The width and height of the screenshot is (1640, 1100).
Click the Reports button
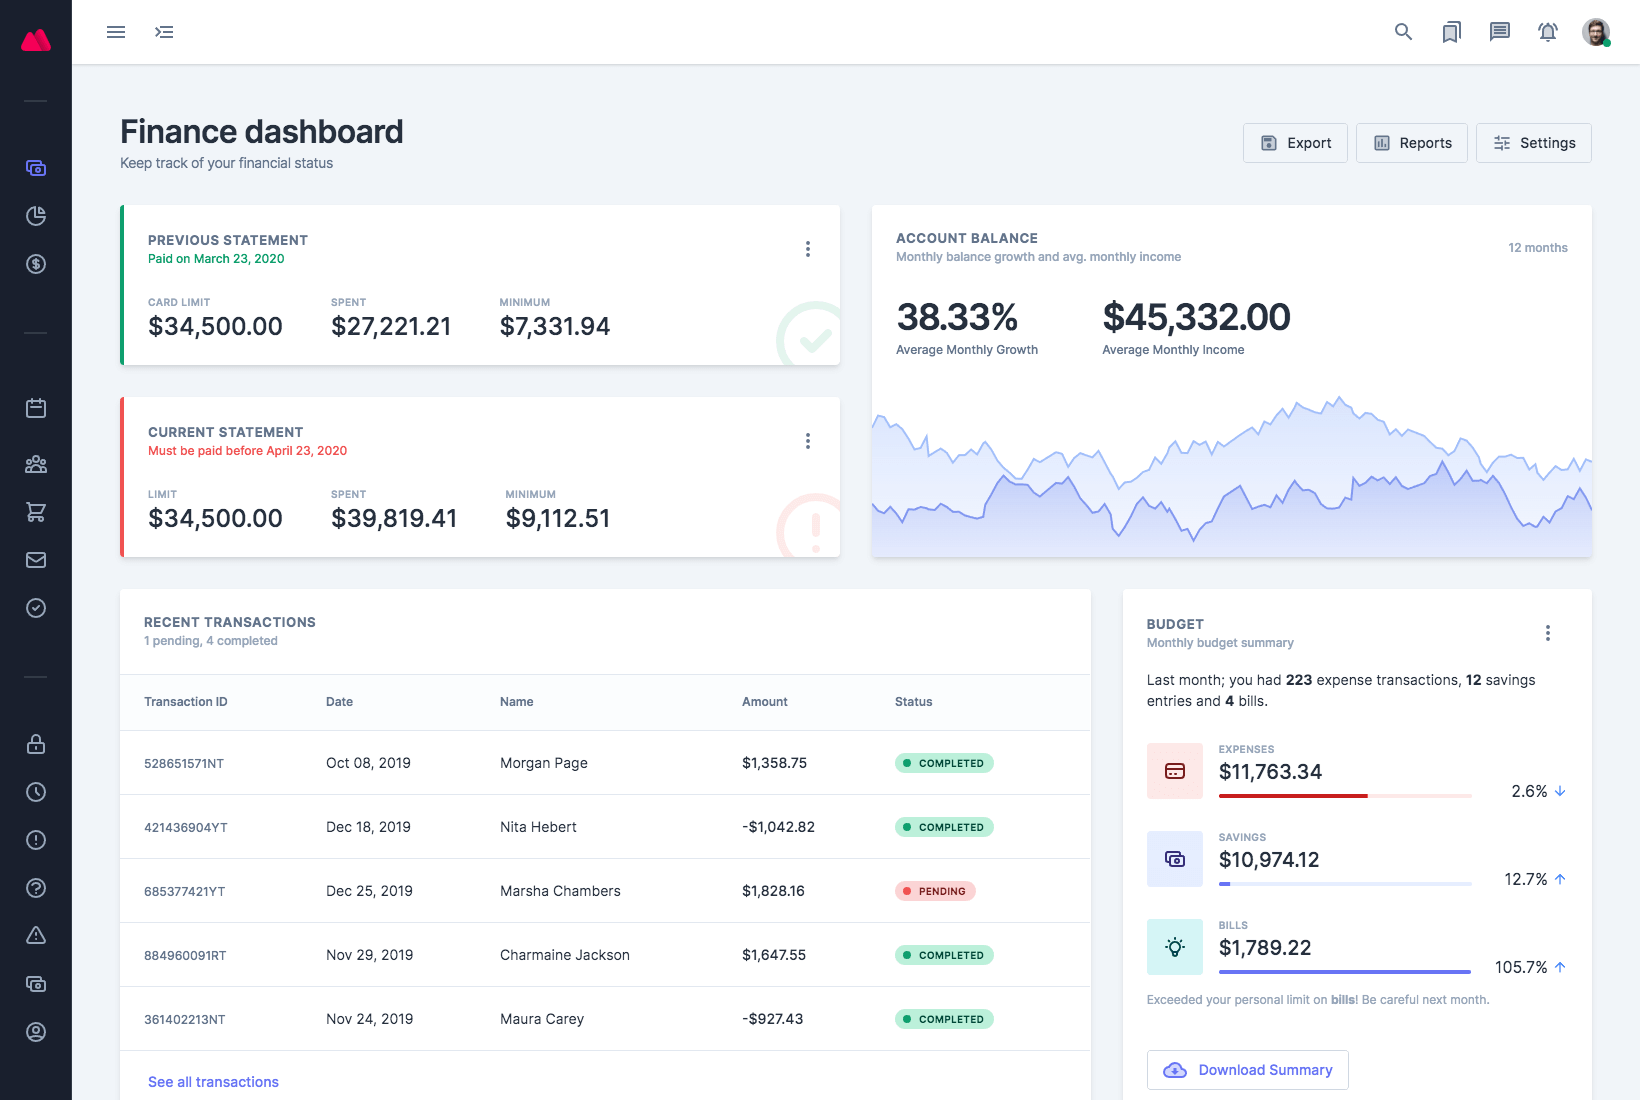pyautogui.click(x=1411, y=143)
